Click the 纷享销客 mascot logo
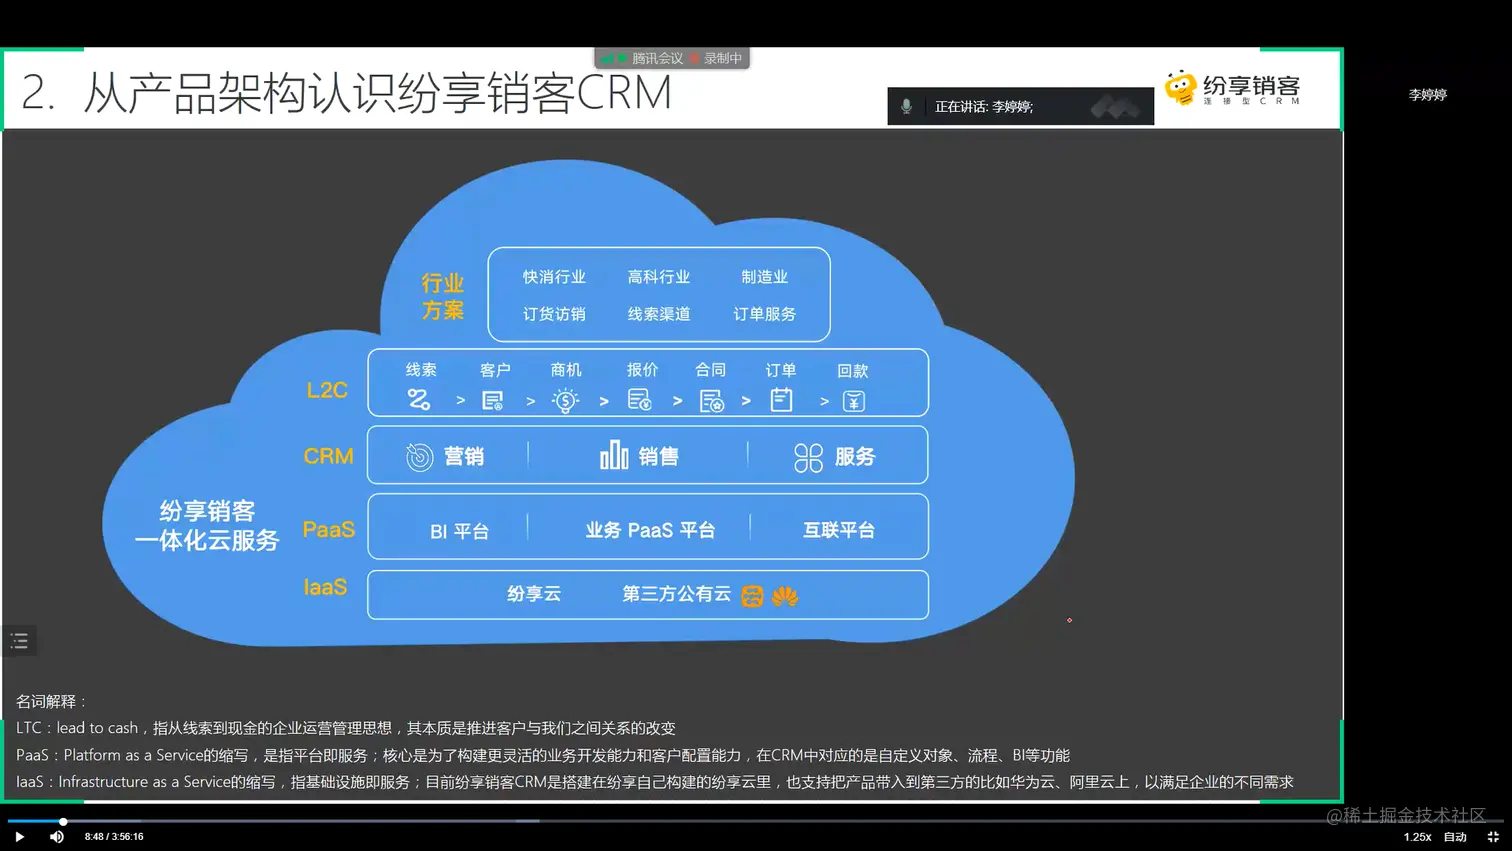The image size is (1512, 851). 1181,88
